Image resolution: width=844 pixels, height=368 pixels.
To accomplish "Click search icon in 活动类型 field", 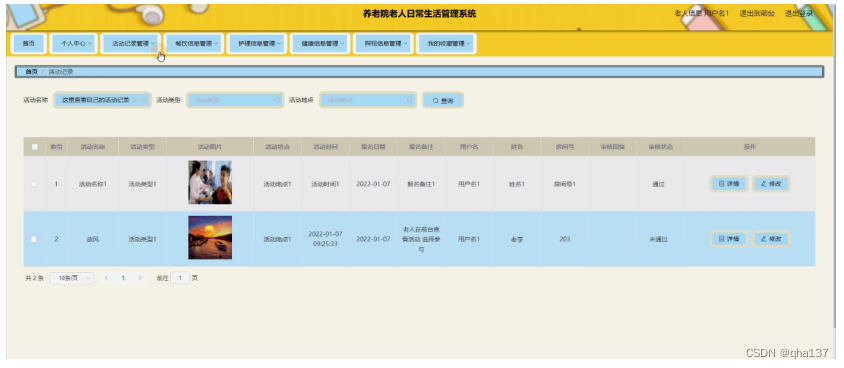I will 277,100.
